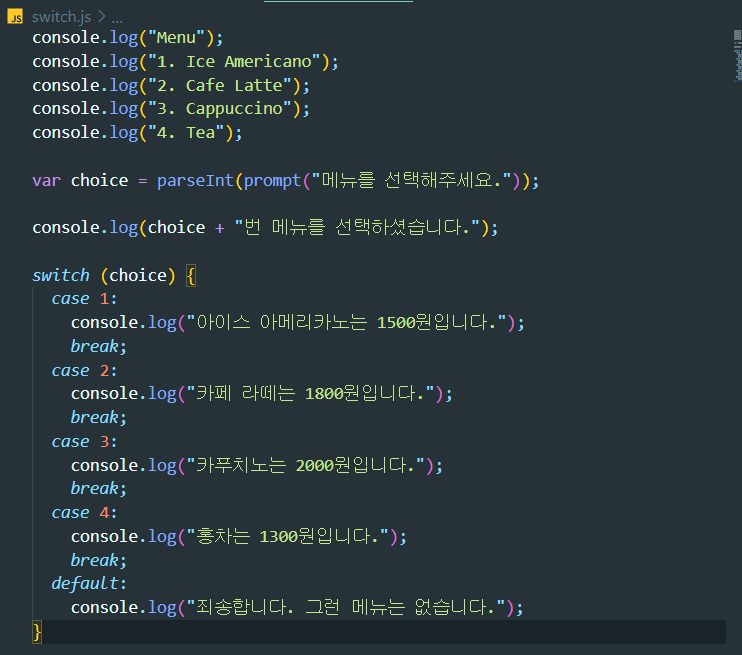Viewport: 742px width, 655px height.
Task: Click the "메뉴를 선택해주세요." string
Action: tap(412, 180)
